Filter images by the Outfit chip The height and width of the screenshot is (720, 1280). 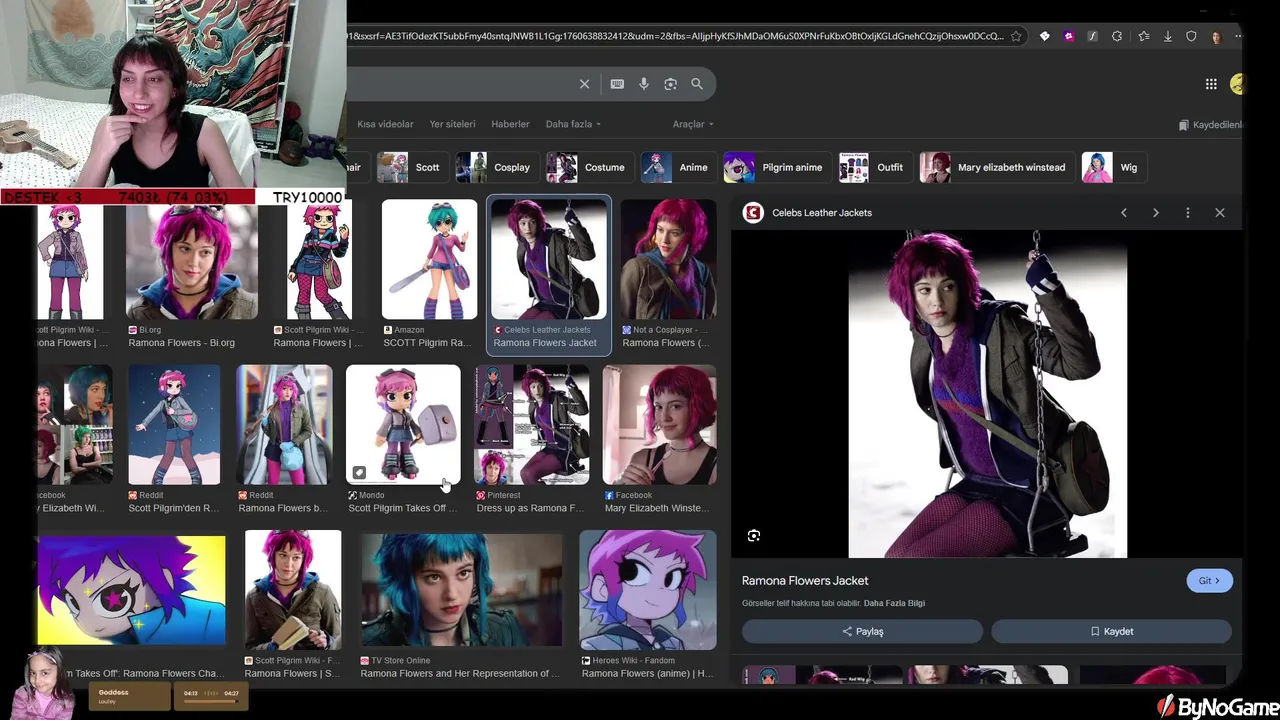(875, 167)
